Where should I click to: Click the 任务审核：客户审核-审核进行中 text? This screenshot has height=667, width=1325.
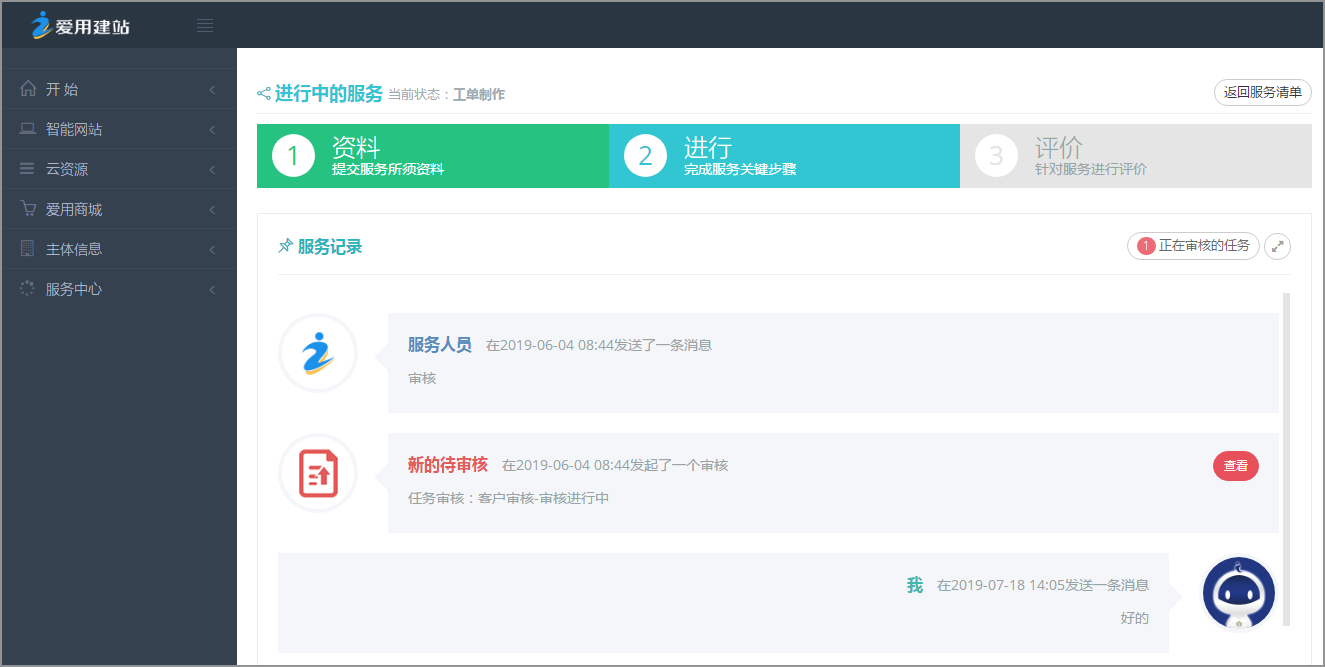(509, 498)
